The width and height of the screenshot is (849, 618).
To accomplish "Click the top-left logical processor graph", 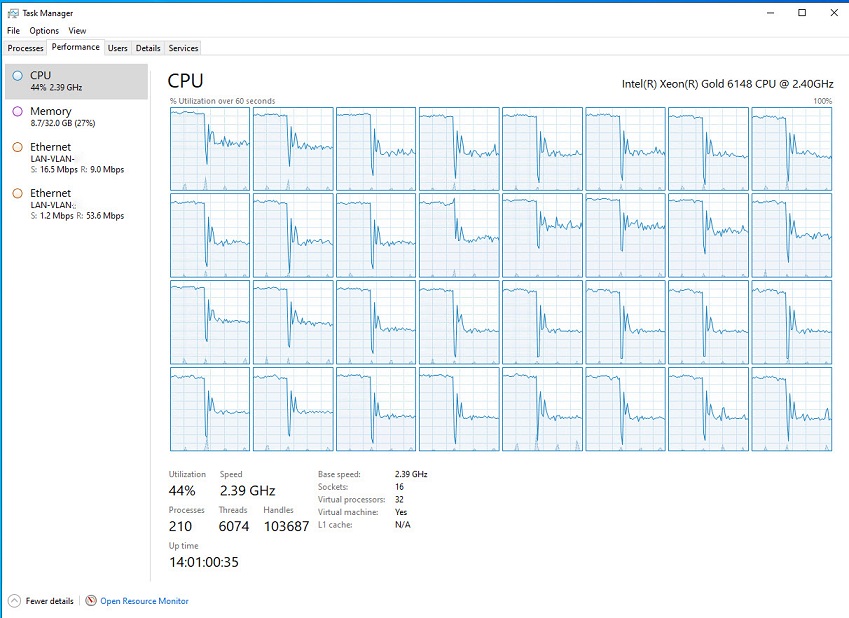I will click(x=210, y=149).
